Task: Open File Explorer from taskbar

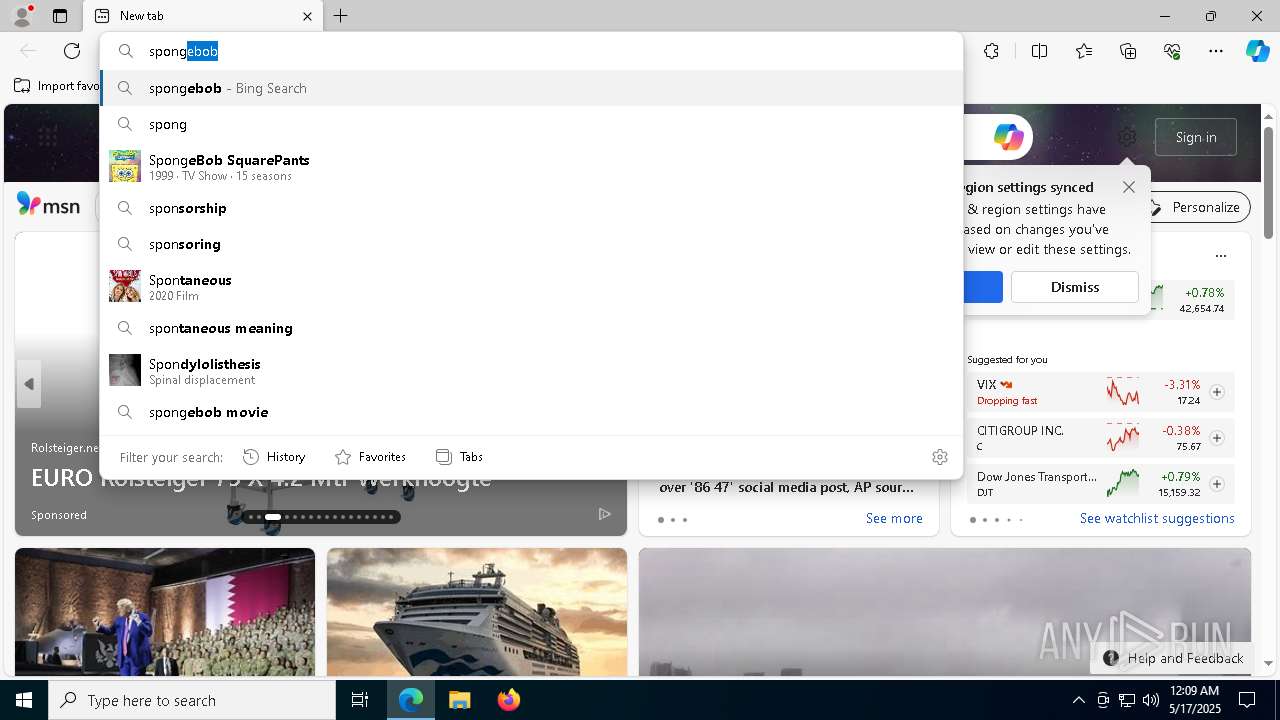Action: (459, 700)
